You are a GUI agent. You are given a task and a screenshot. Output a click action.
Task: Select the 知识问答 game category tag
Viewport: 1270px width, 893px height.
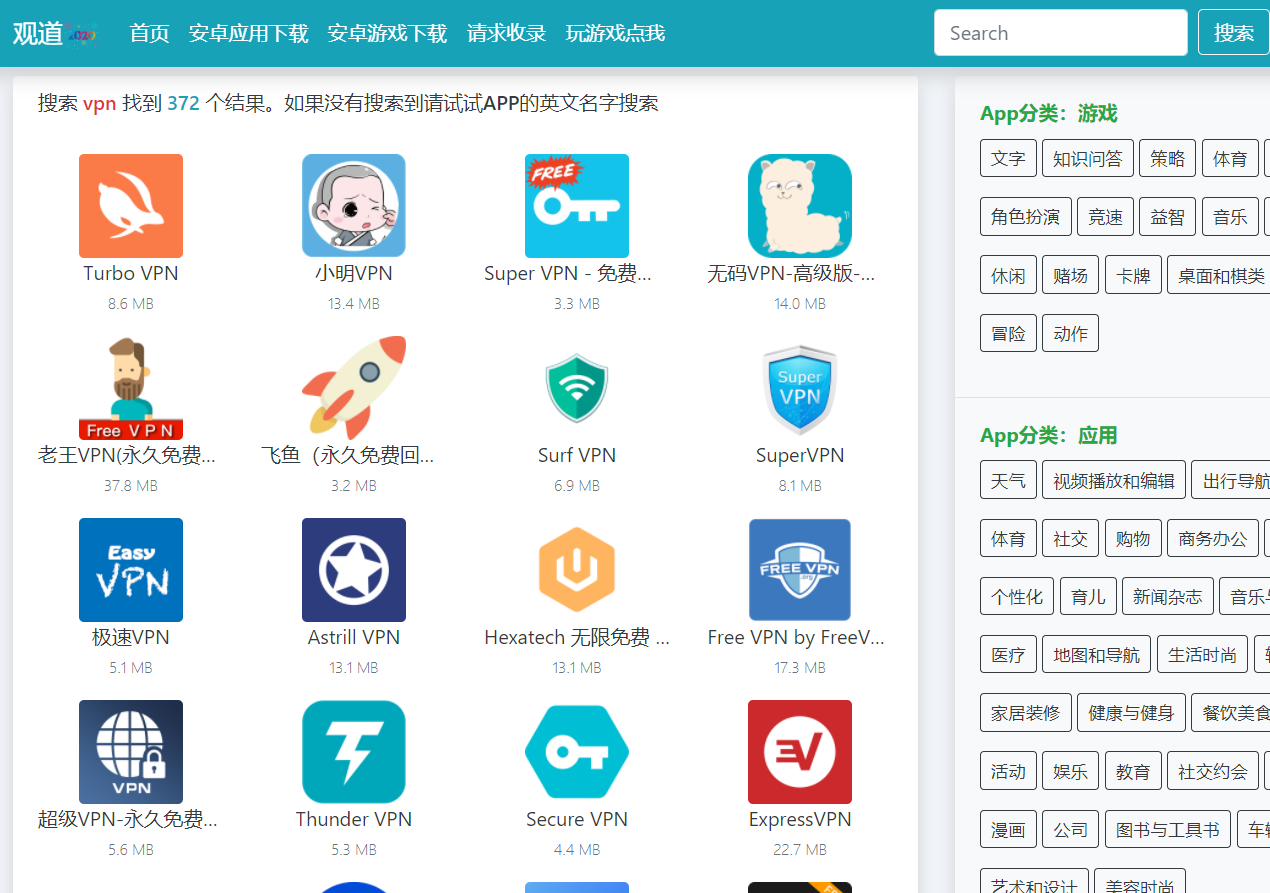(x=1088, y=158)
